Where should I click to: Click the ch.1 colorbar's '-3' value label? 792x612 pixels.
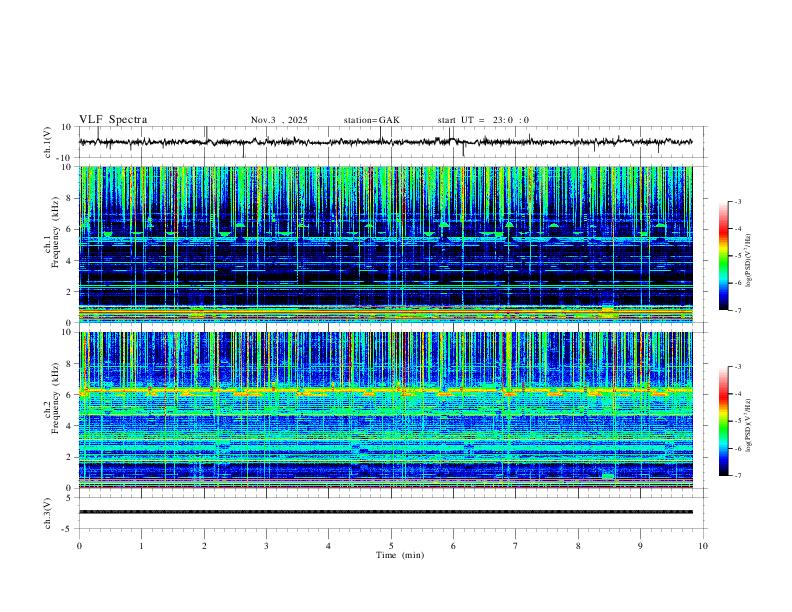(x=738, y=201)
